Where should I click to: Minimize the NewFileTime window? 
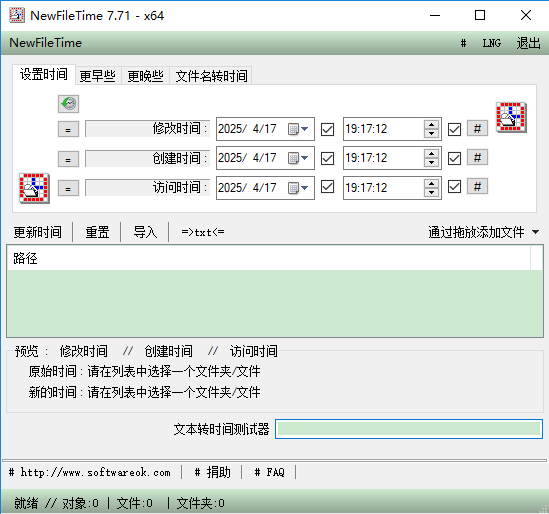pyautogui.click(x=435, y=15)
